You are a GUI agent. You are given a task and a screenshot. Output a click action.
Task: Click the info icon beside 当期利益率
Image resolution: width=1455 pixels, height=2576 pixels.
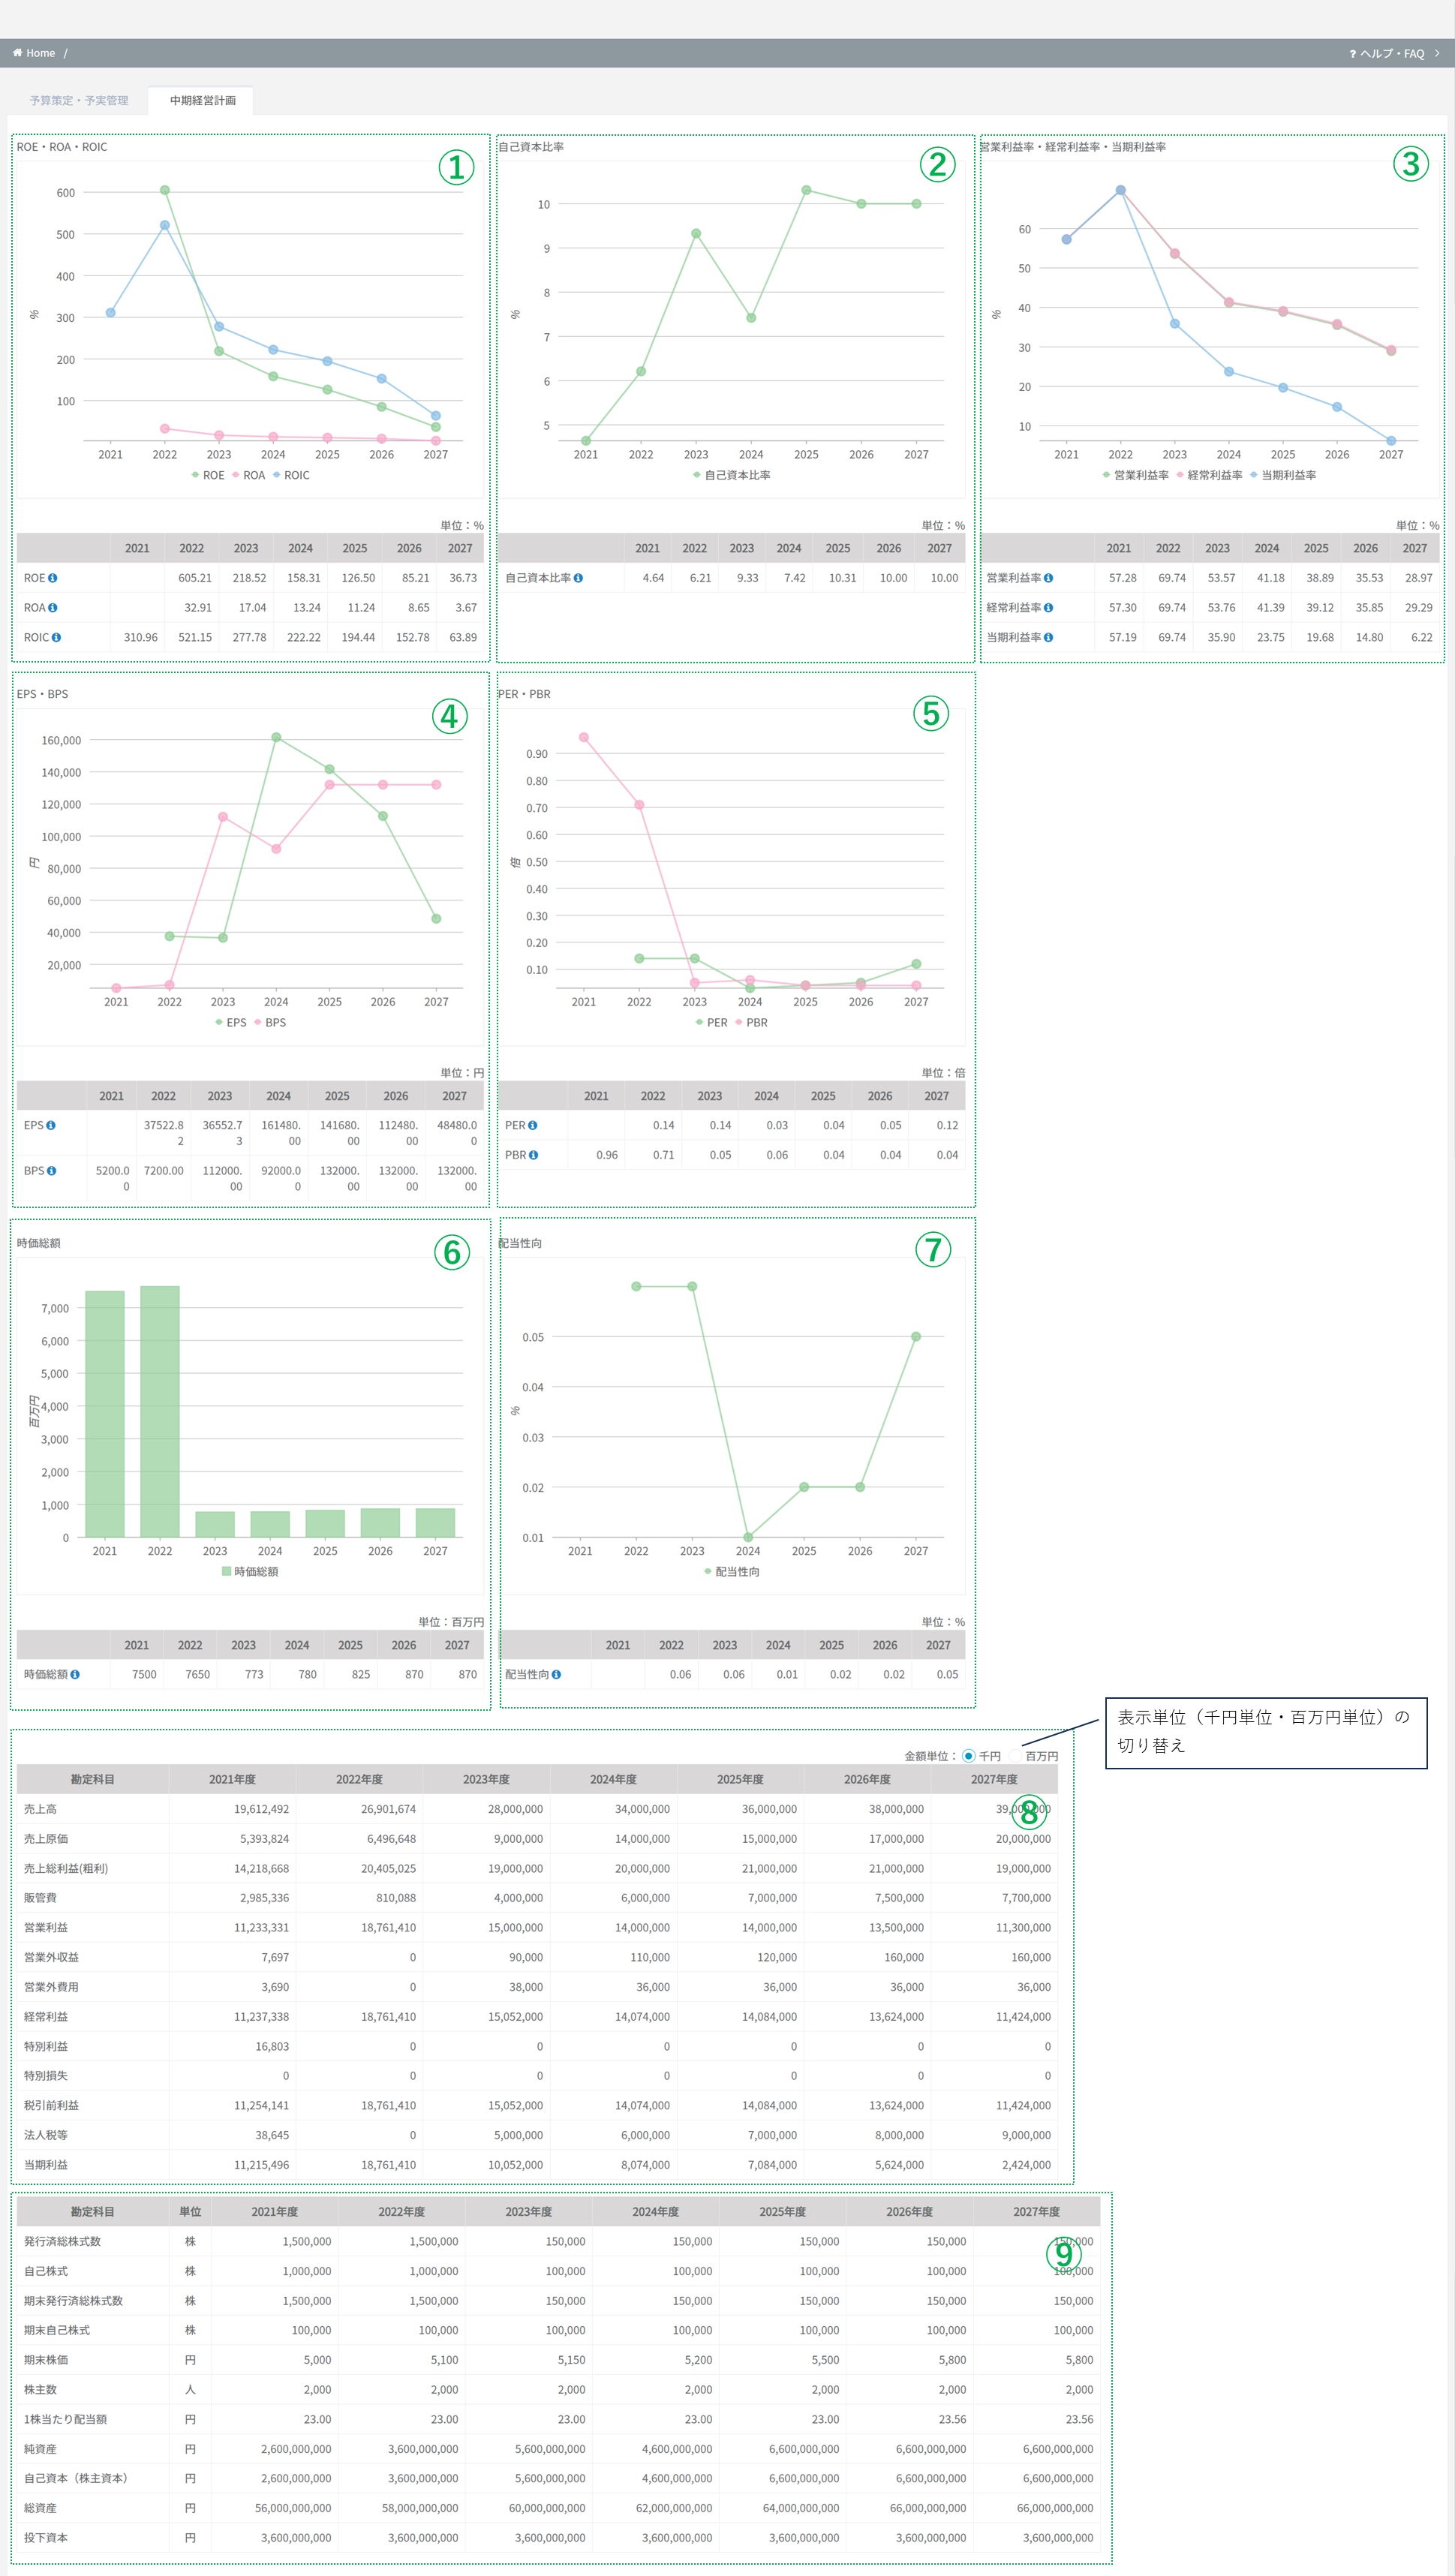coord(1048,637)
